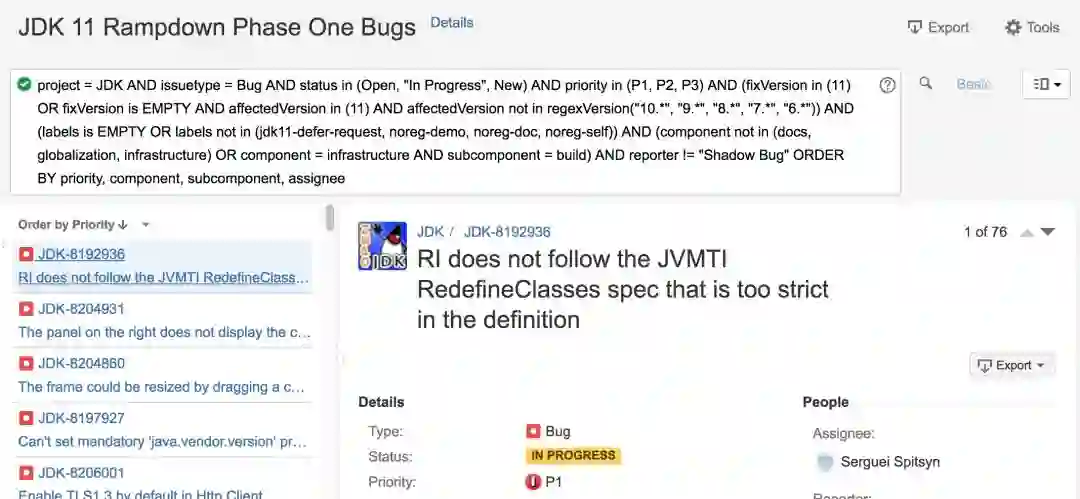The image size is (1080, 499).
Task: Expand the Order by Priority options arrow
Action: (145, 225)
